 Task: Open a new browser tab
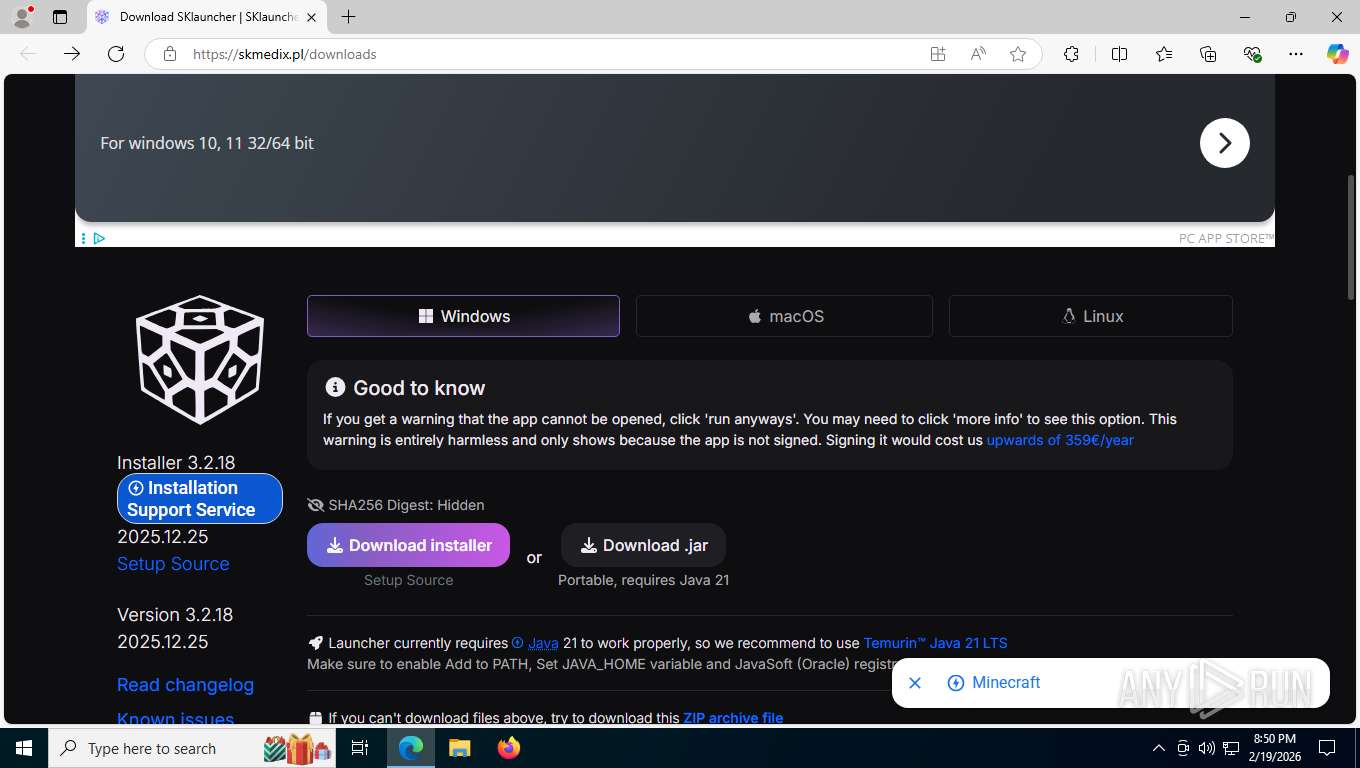coord(348,17)
